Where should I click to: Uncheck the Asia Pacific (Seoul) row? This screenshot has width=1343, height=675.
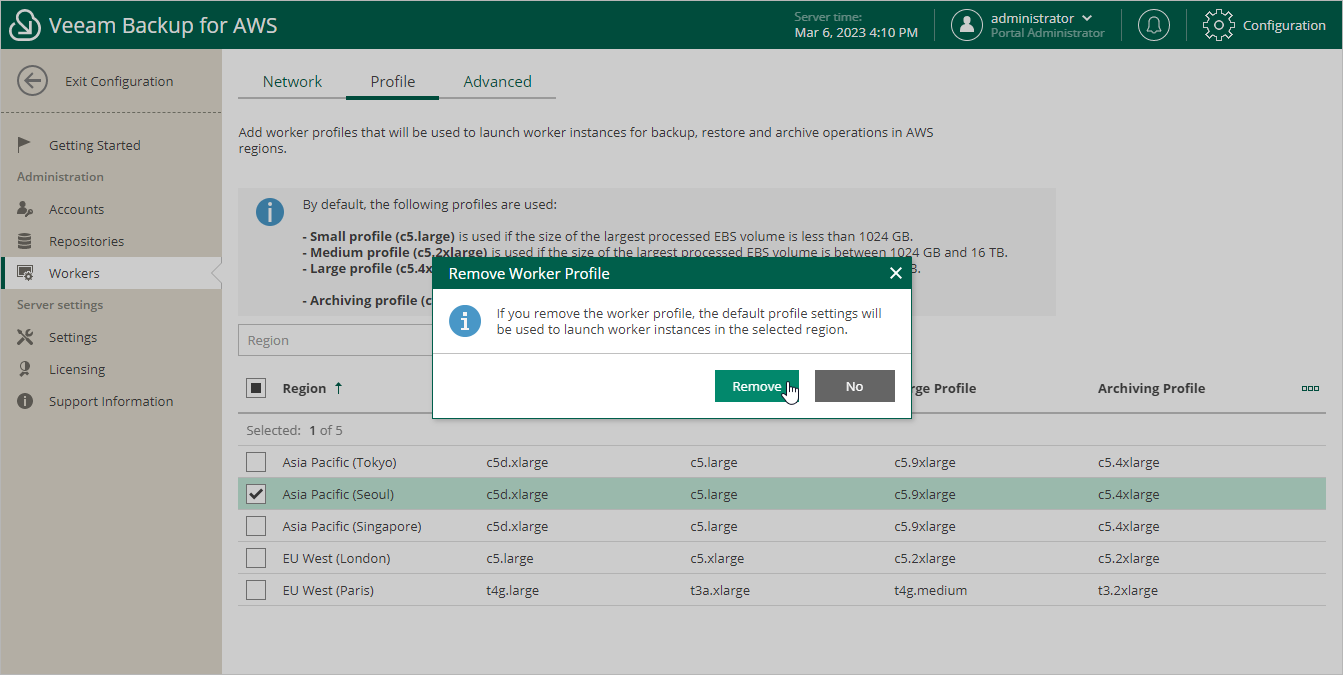click(x=256, y=493)
